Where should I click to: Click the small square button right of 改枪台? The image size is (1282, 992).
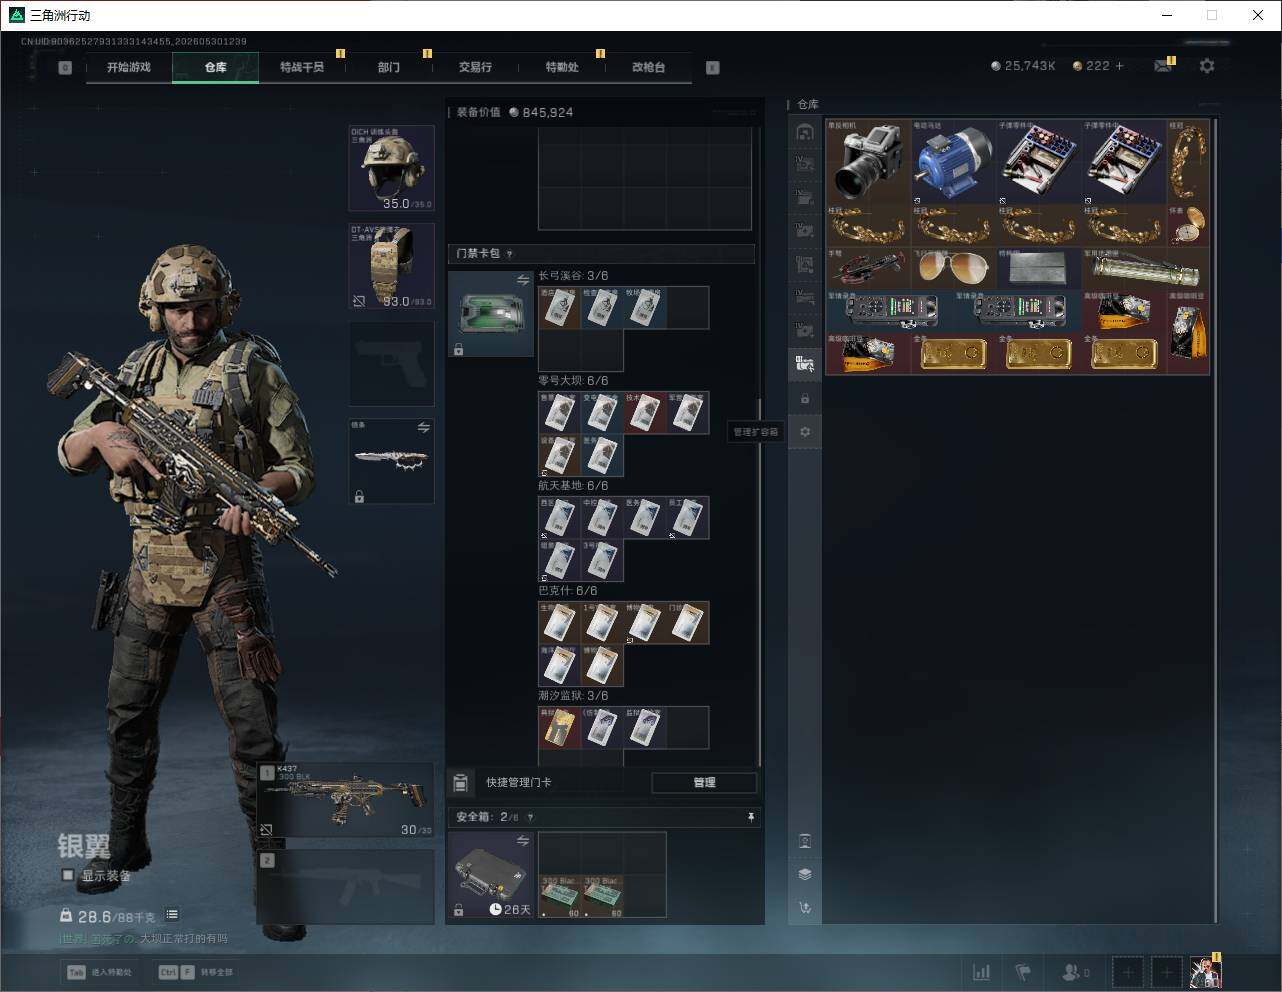pyautogui.click(x=713, y=68)
